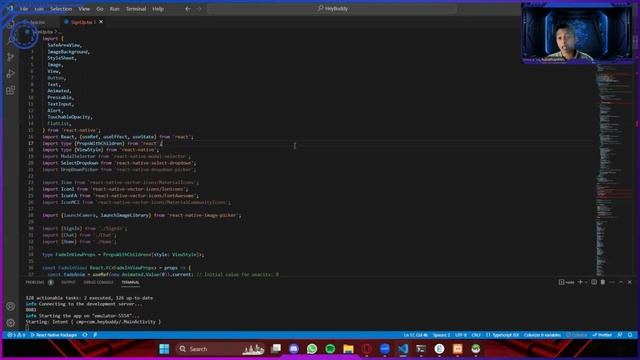Kill terminal using trash icon
Screen dimensions: 640x360
click(603, 282)
